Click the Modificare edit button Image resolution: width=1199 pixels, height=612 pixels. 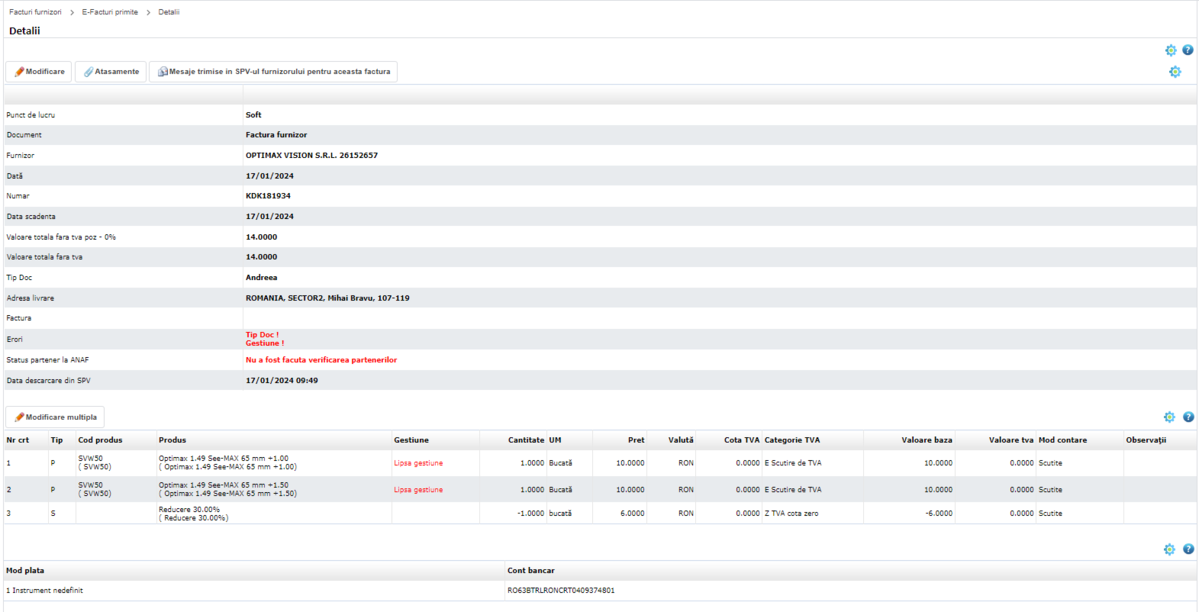point(39,72)
